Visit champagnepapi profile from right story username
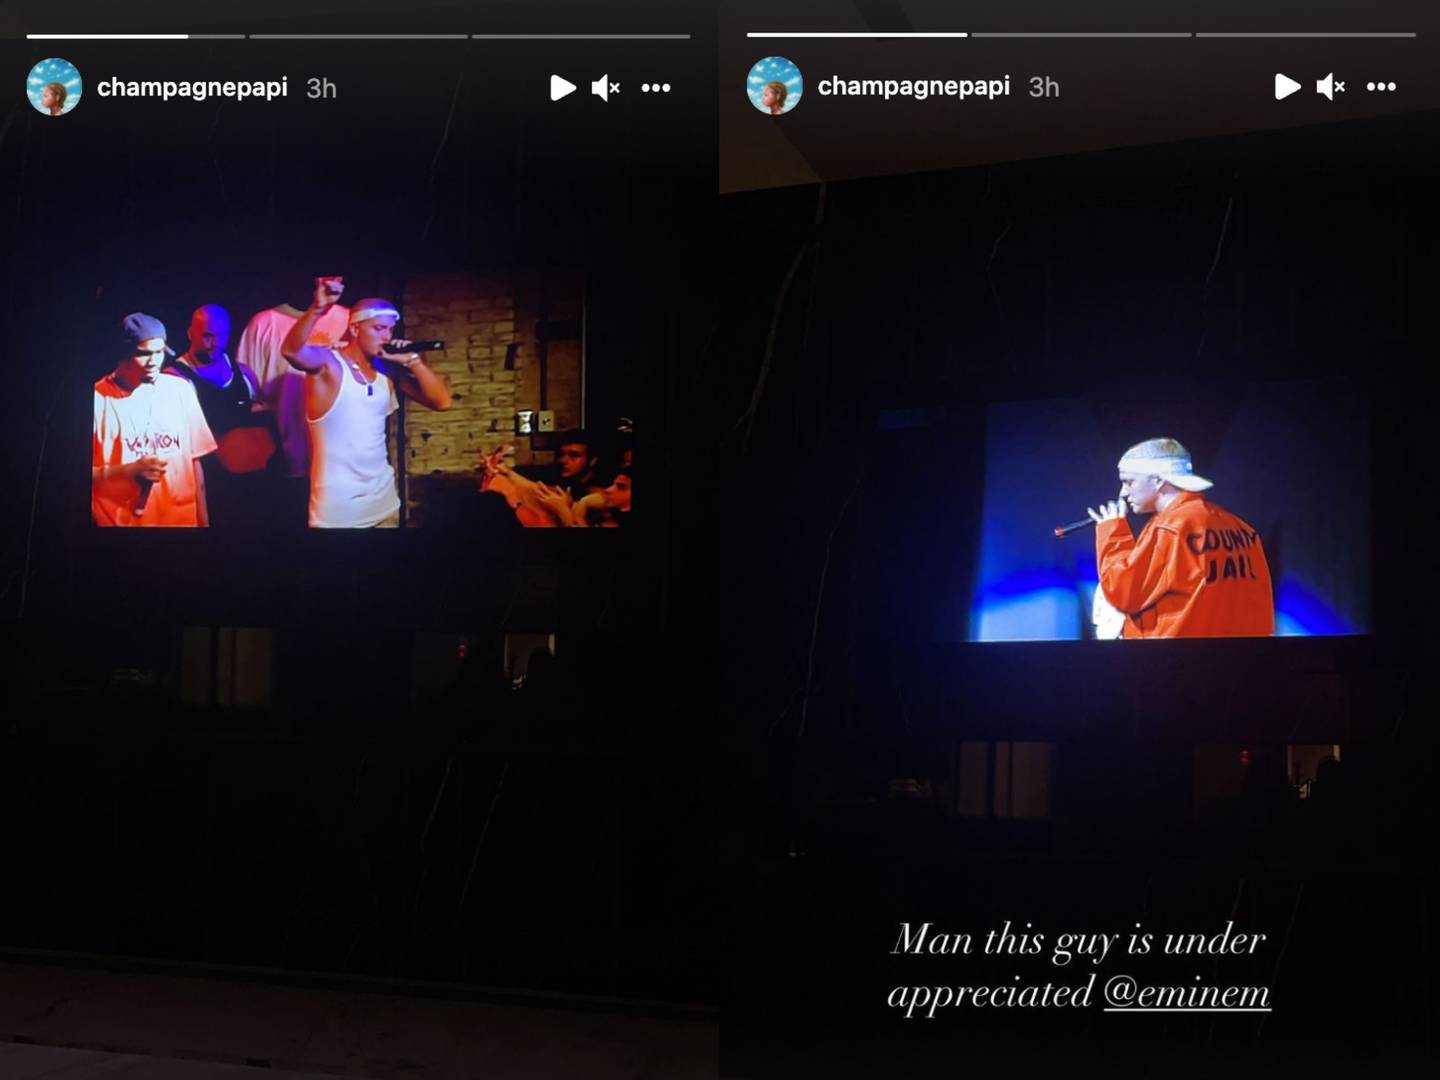Image resolution: width=1440 pixels, height=1080 pixels. click(x=914, y=86)
